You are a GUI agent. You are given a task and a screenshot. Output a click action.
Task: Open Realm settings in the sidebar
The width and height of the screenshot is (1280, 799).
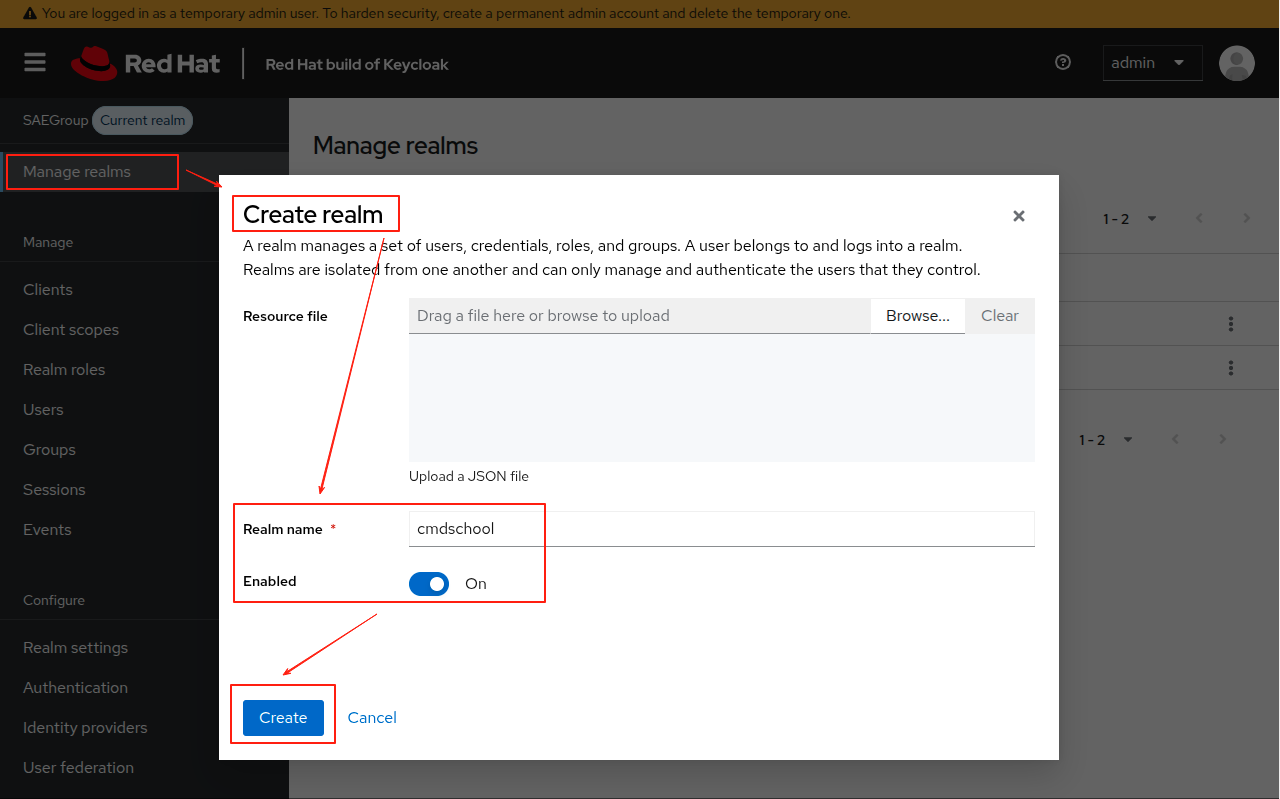coord(75,648)
